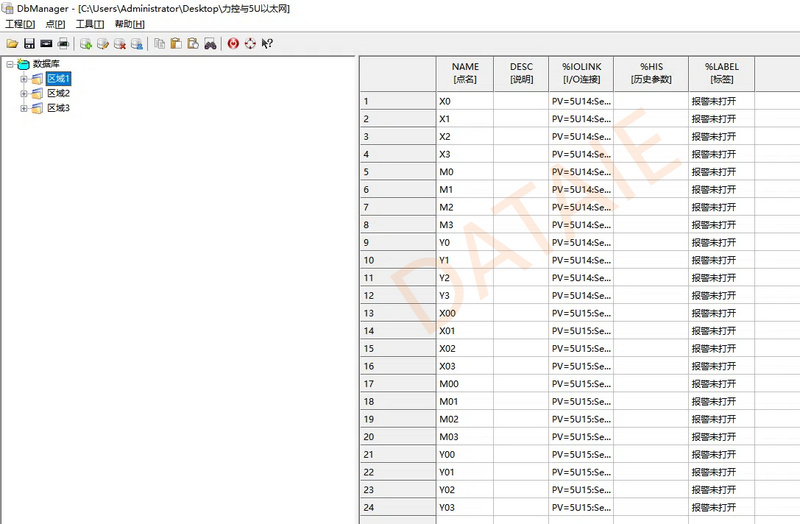Click the point name cell M2

pos(465,207)
